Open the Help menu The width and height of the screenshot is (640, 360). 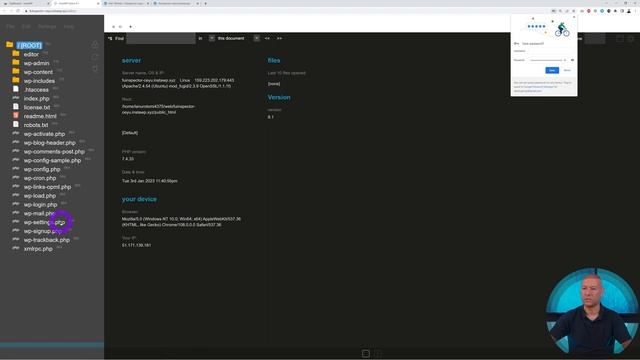[x=69, y=27]
